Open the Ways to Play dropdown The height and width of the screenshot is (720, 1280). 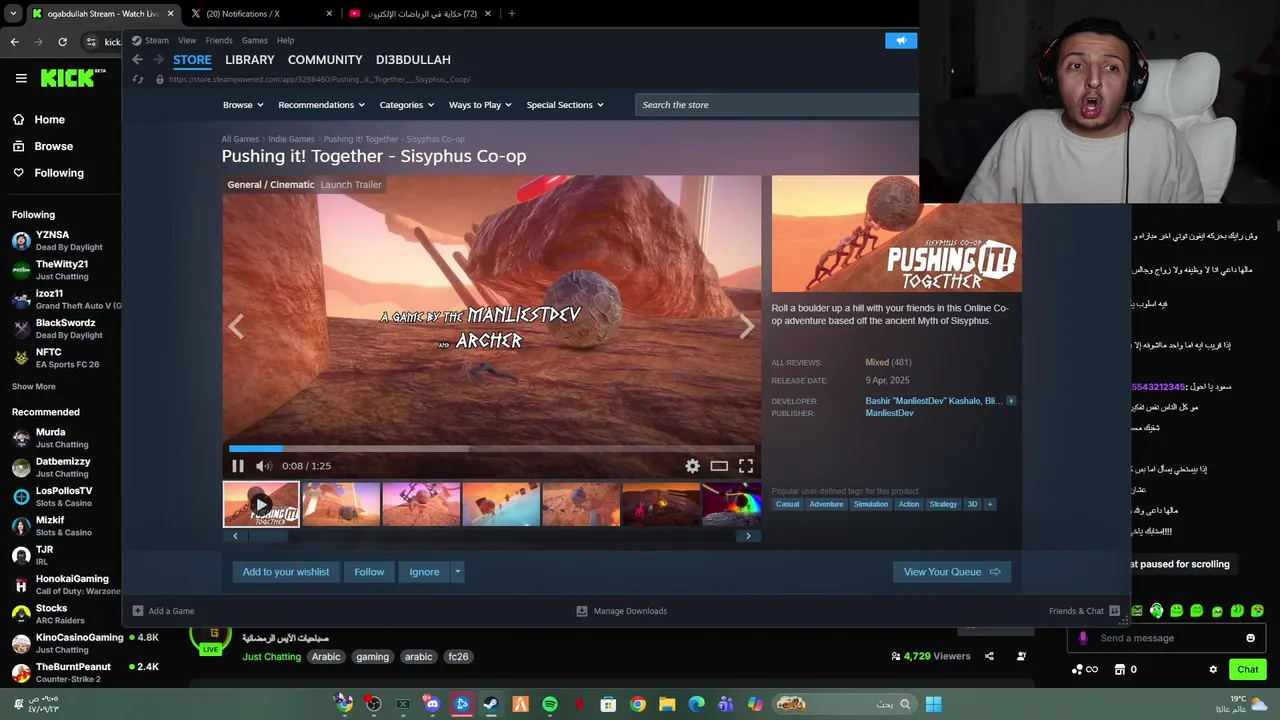click(480, 105)
